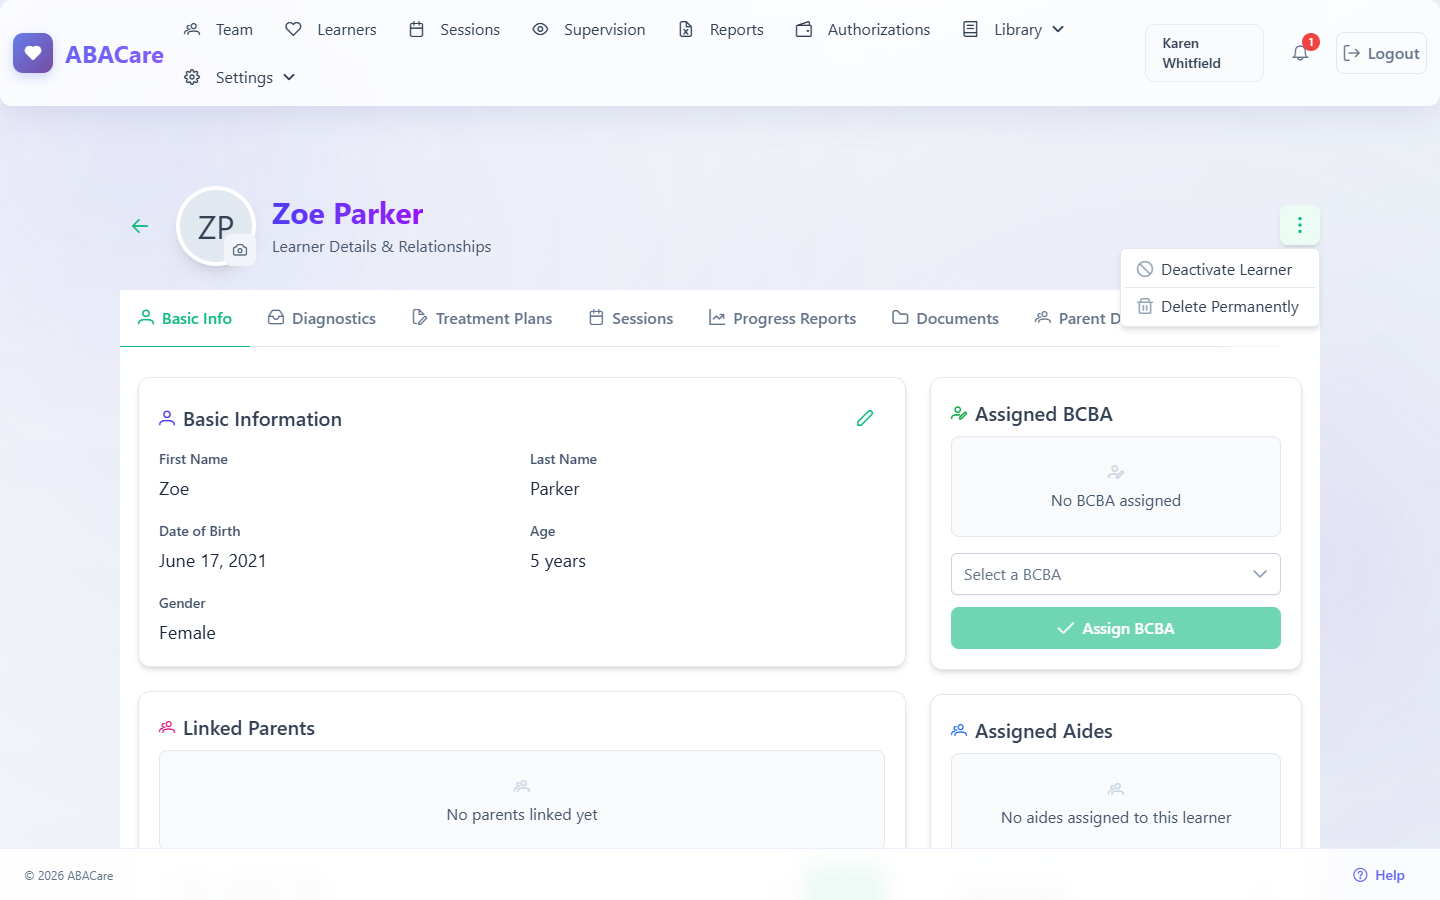Expand the Library menu
Viewport: 1440px width, 900px height.
(x=1013, y=29)
